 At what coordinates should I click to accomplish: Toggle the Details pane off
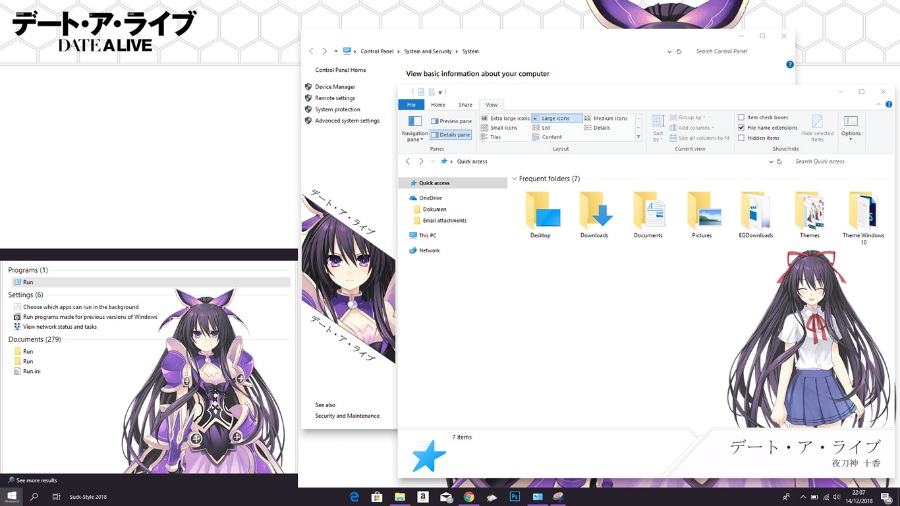451,135
